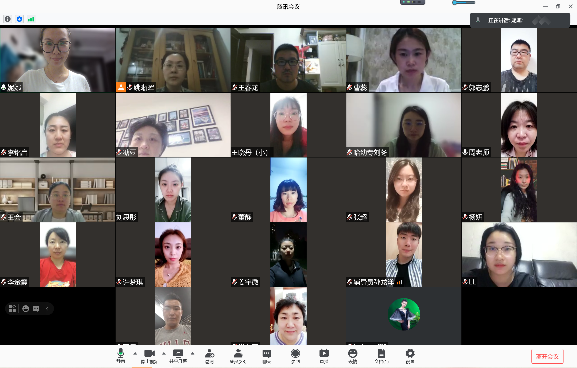Mute the microphone in the bottom toolbar
Viewport: 577px width, 368px height.
click(x=121, y=354)
